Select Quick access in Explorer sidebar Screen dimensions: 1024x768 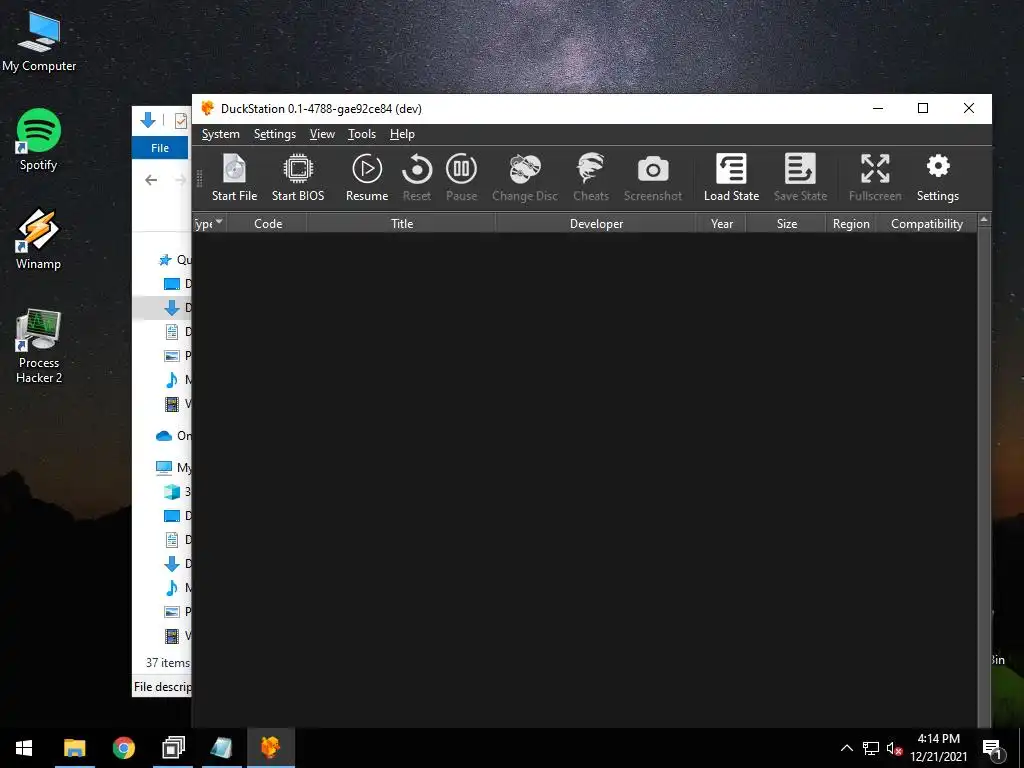[x=175, y=260]
